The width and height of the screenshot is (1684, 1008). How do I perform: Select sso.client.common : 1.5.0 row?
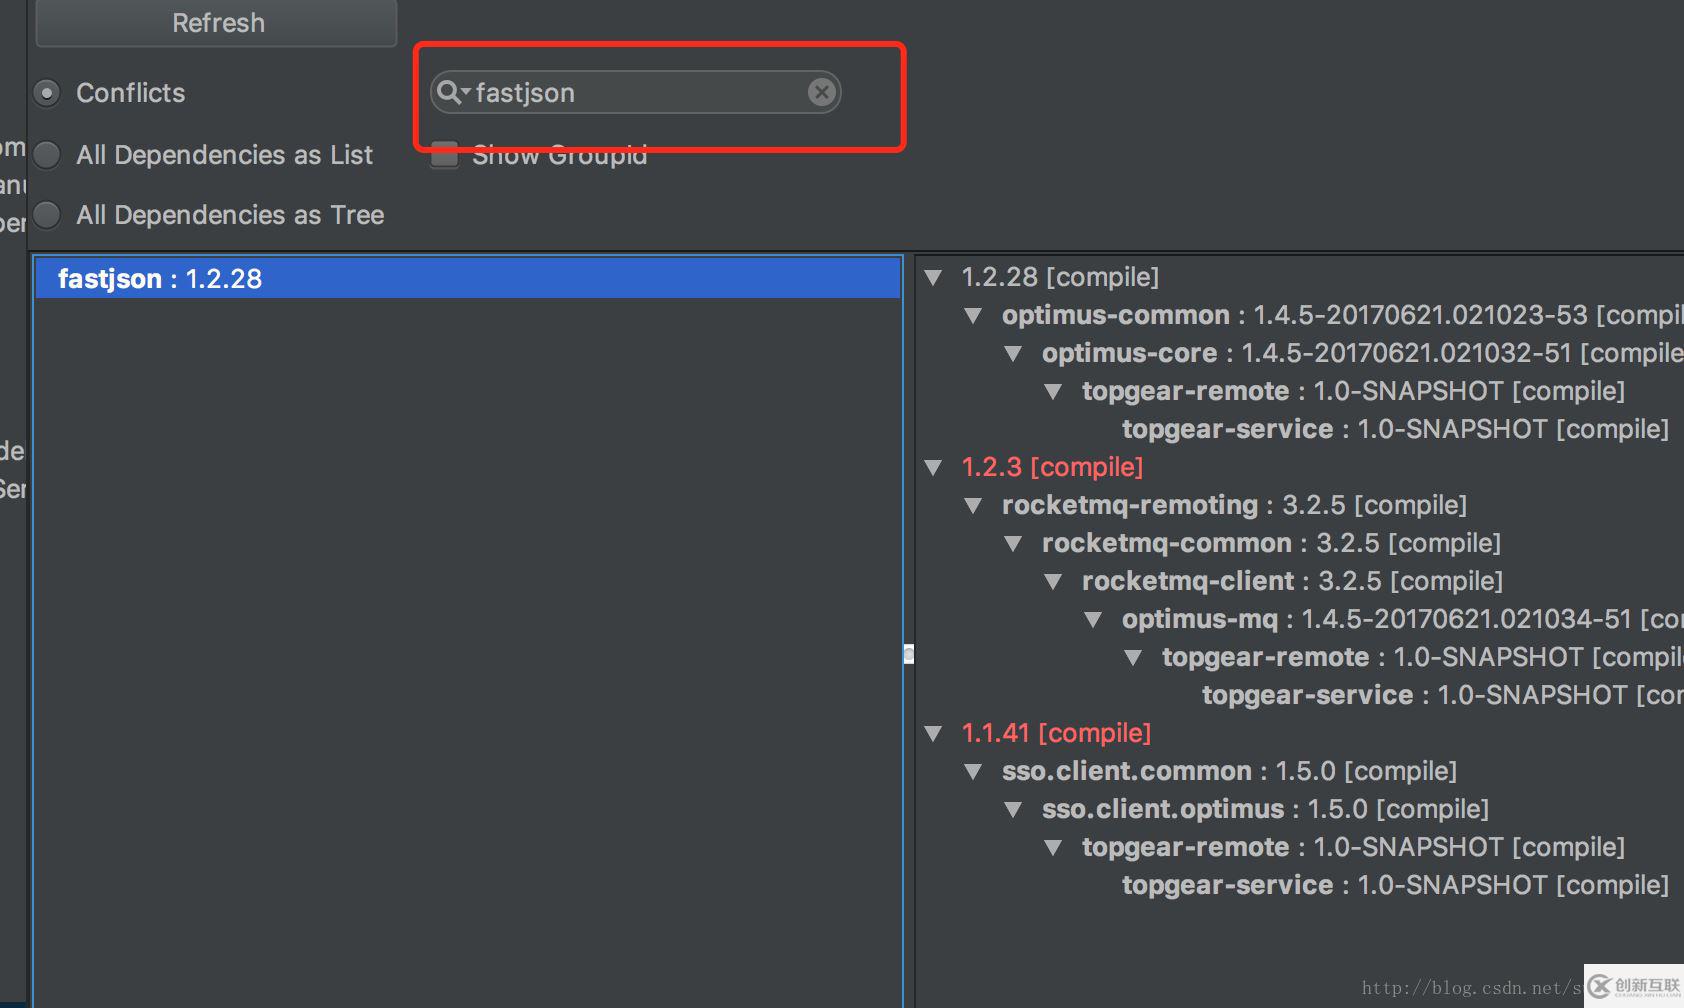(1229, 771)
